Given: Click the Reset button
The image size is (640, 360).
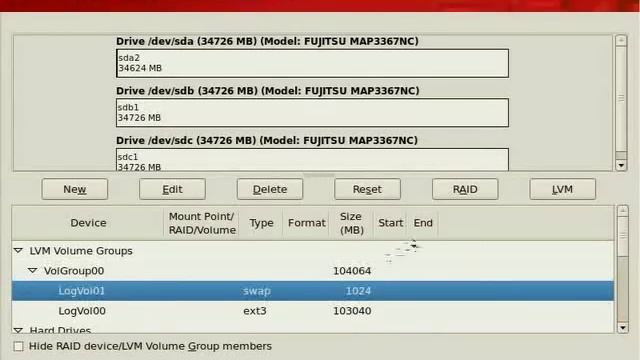Looking at the screenshot, I should 367,189.
